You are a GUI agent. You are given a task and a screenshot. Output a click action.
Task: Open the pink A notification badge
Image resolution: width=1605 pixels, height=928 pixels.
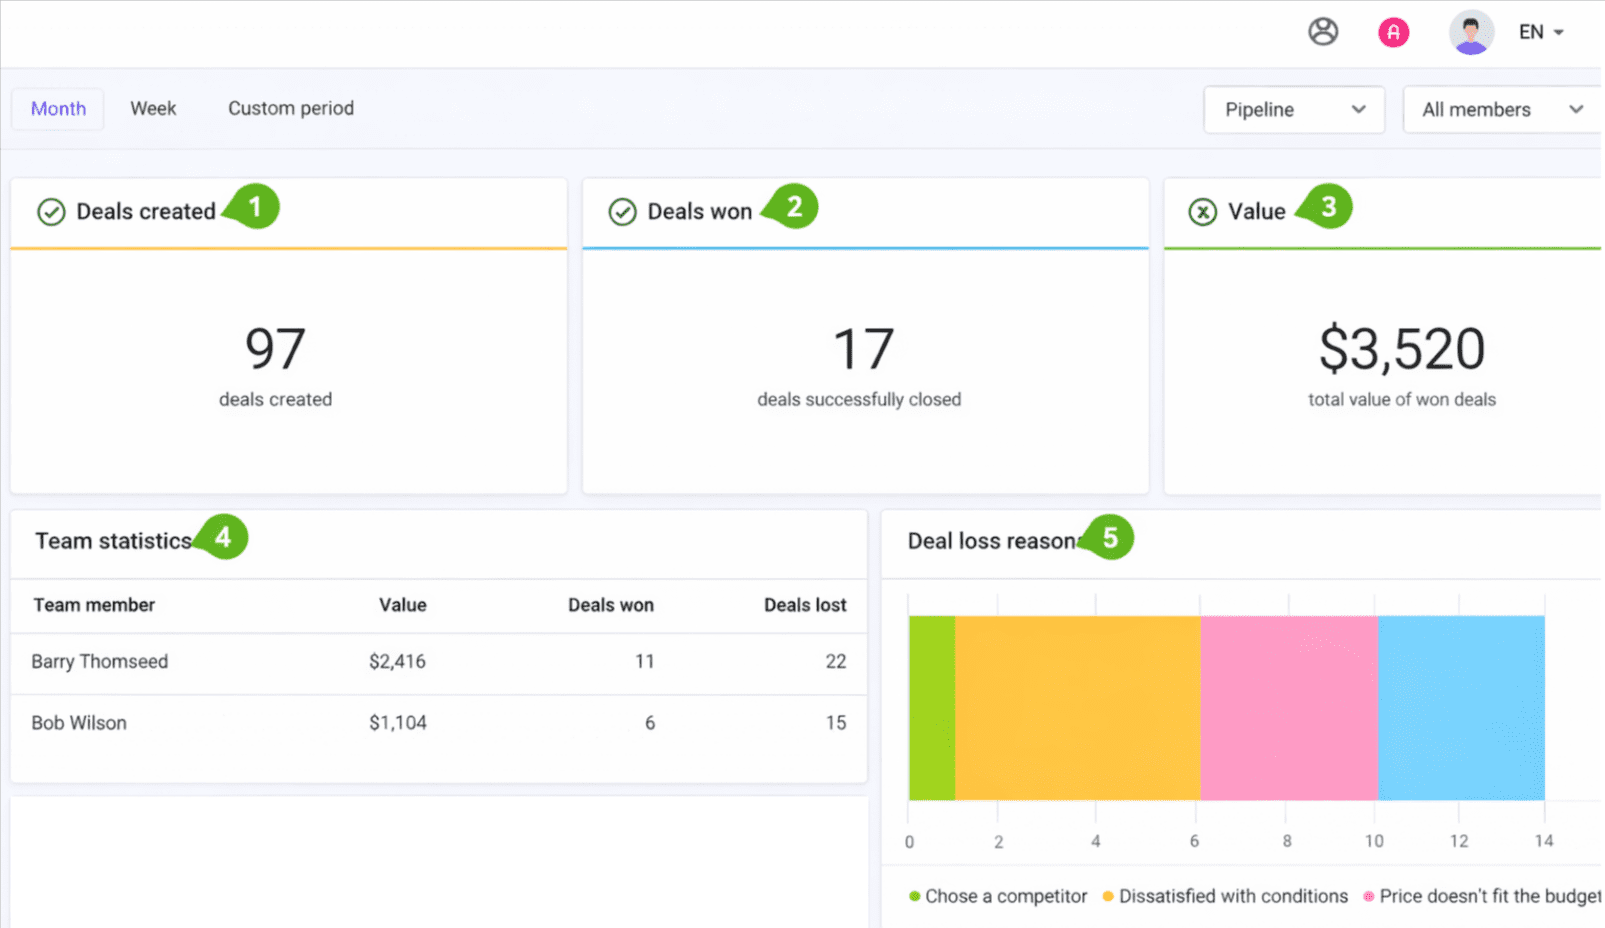1393,33
